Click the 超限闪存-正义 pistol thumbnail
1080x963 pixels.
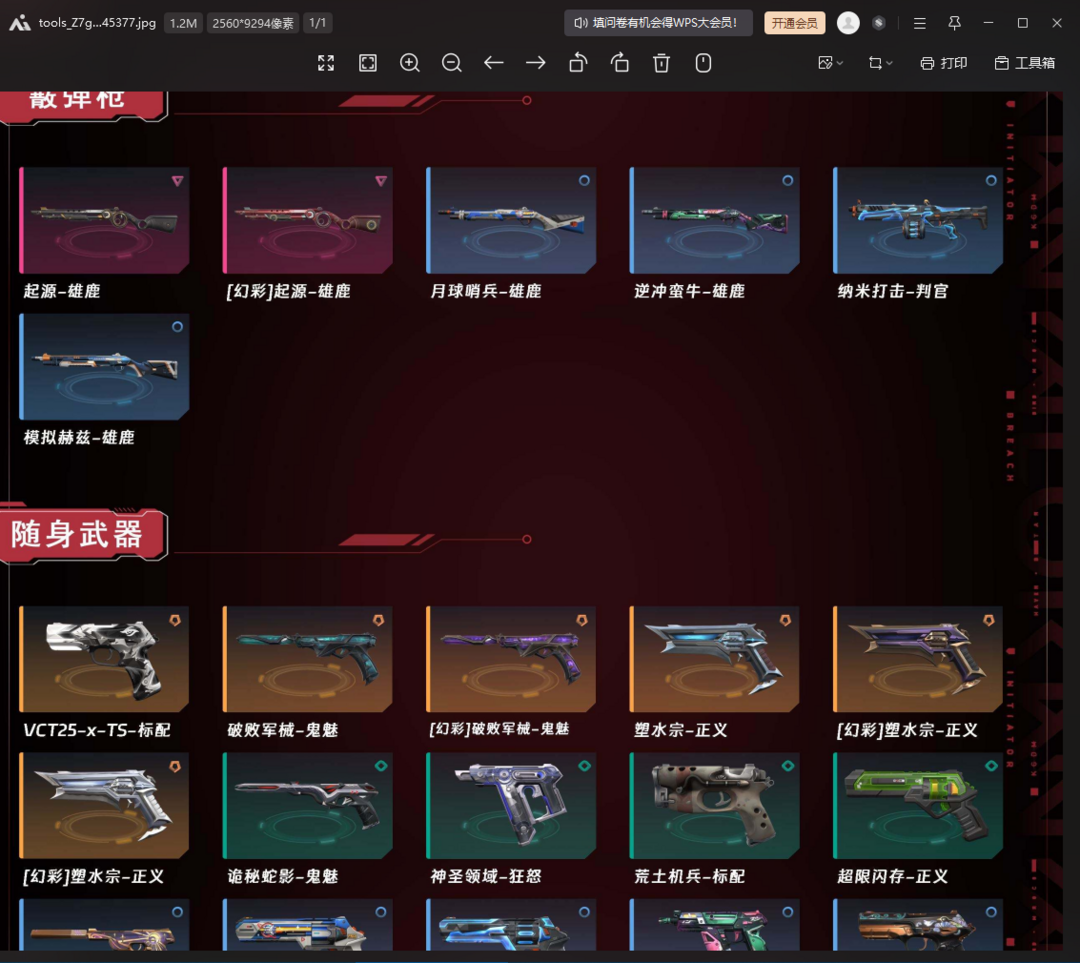tap(917, 806)
